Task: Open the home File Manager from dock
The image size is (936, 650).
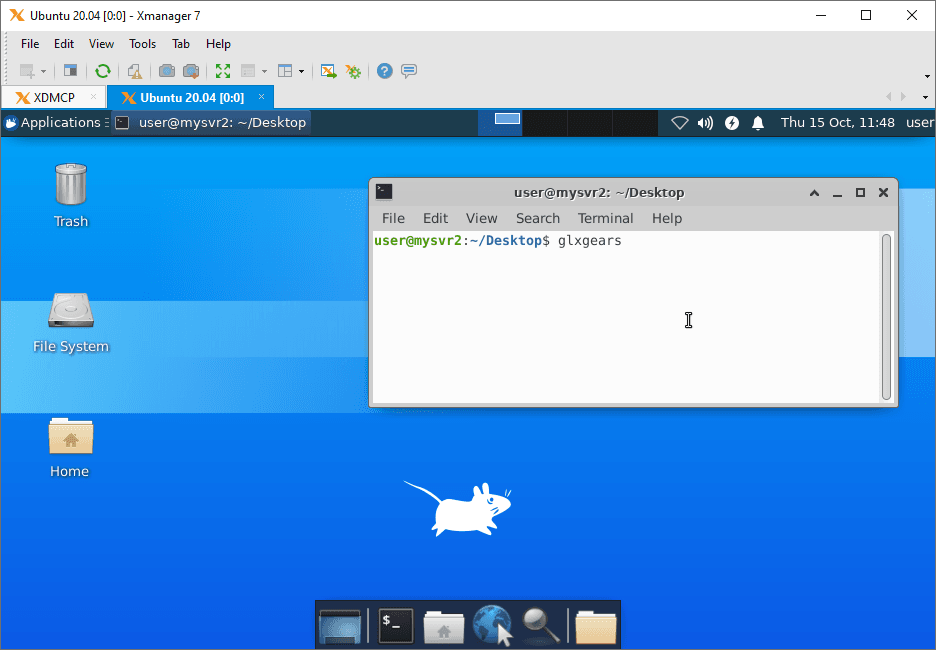Action: pyautogui.click(x=444, y=627)
